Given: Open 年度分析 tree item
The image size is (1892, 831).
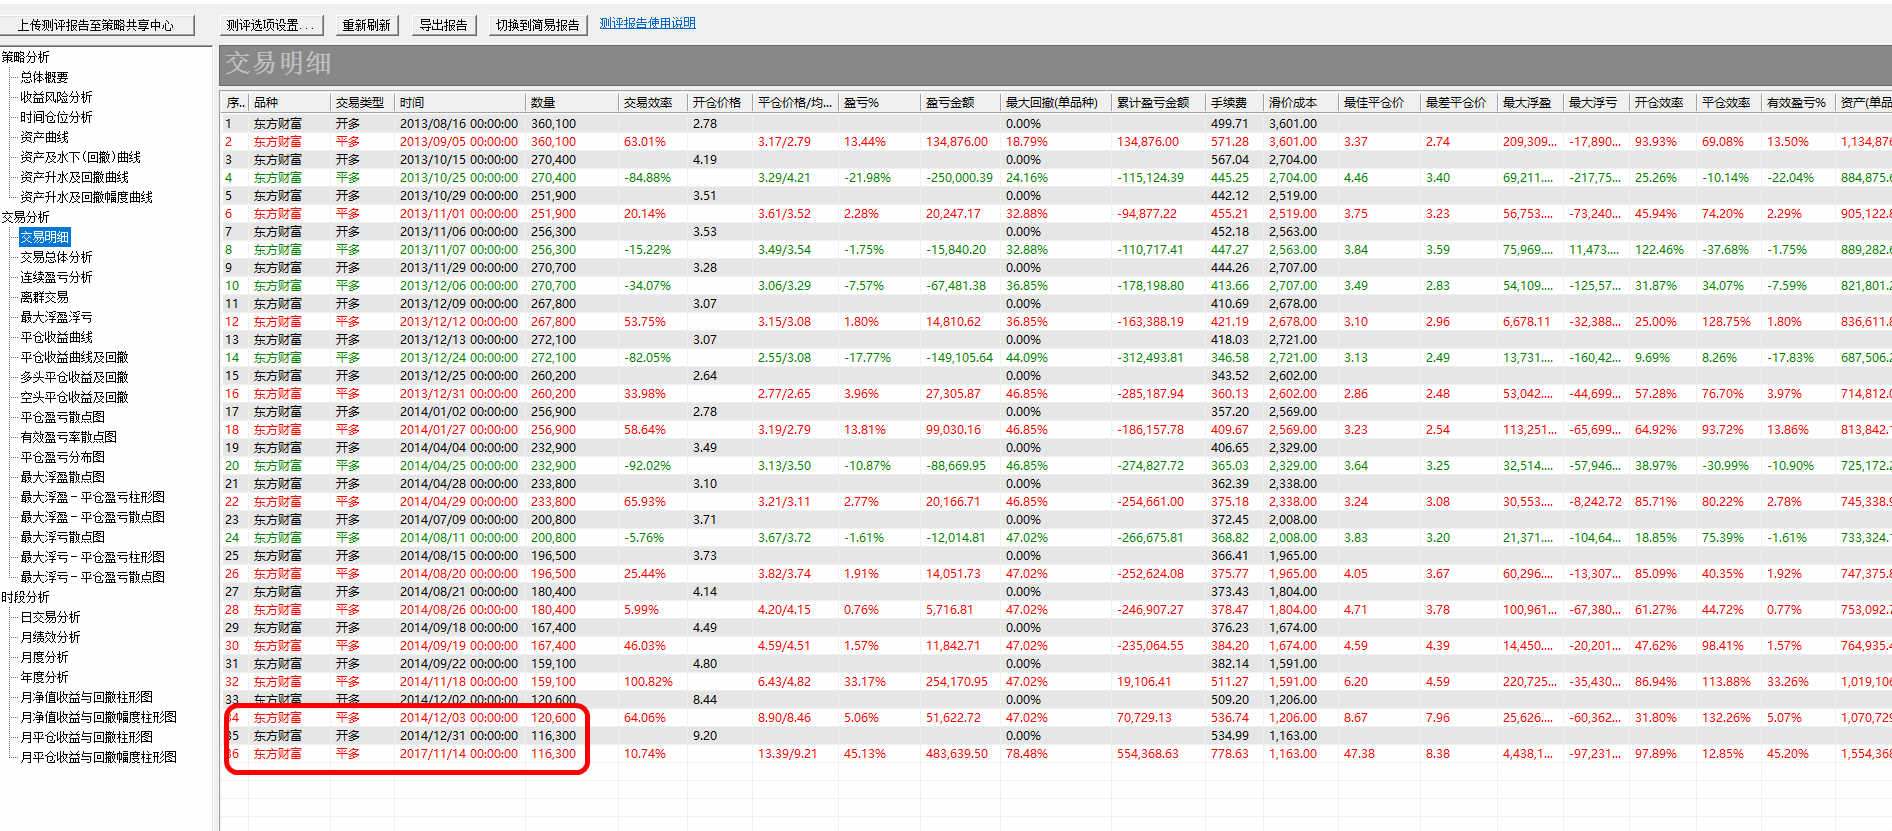Looking at the screenshot, I should (x=45, y=677).
